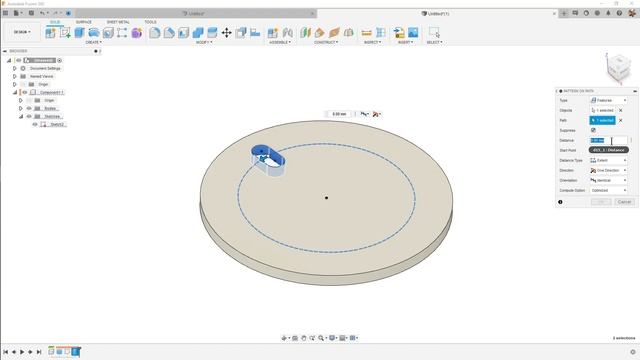Open the purple Create Form tool
The image size is (640, 360).
click(x=136, y=33)
